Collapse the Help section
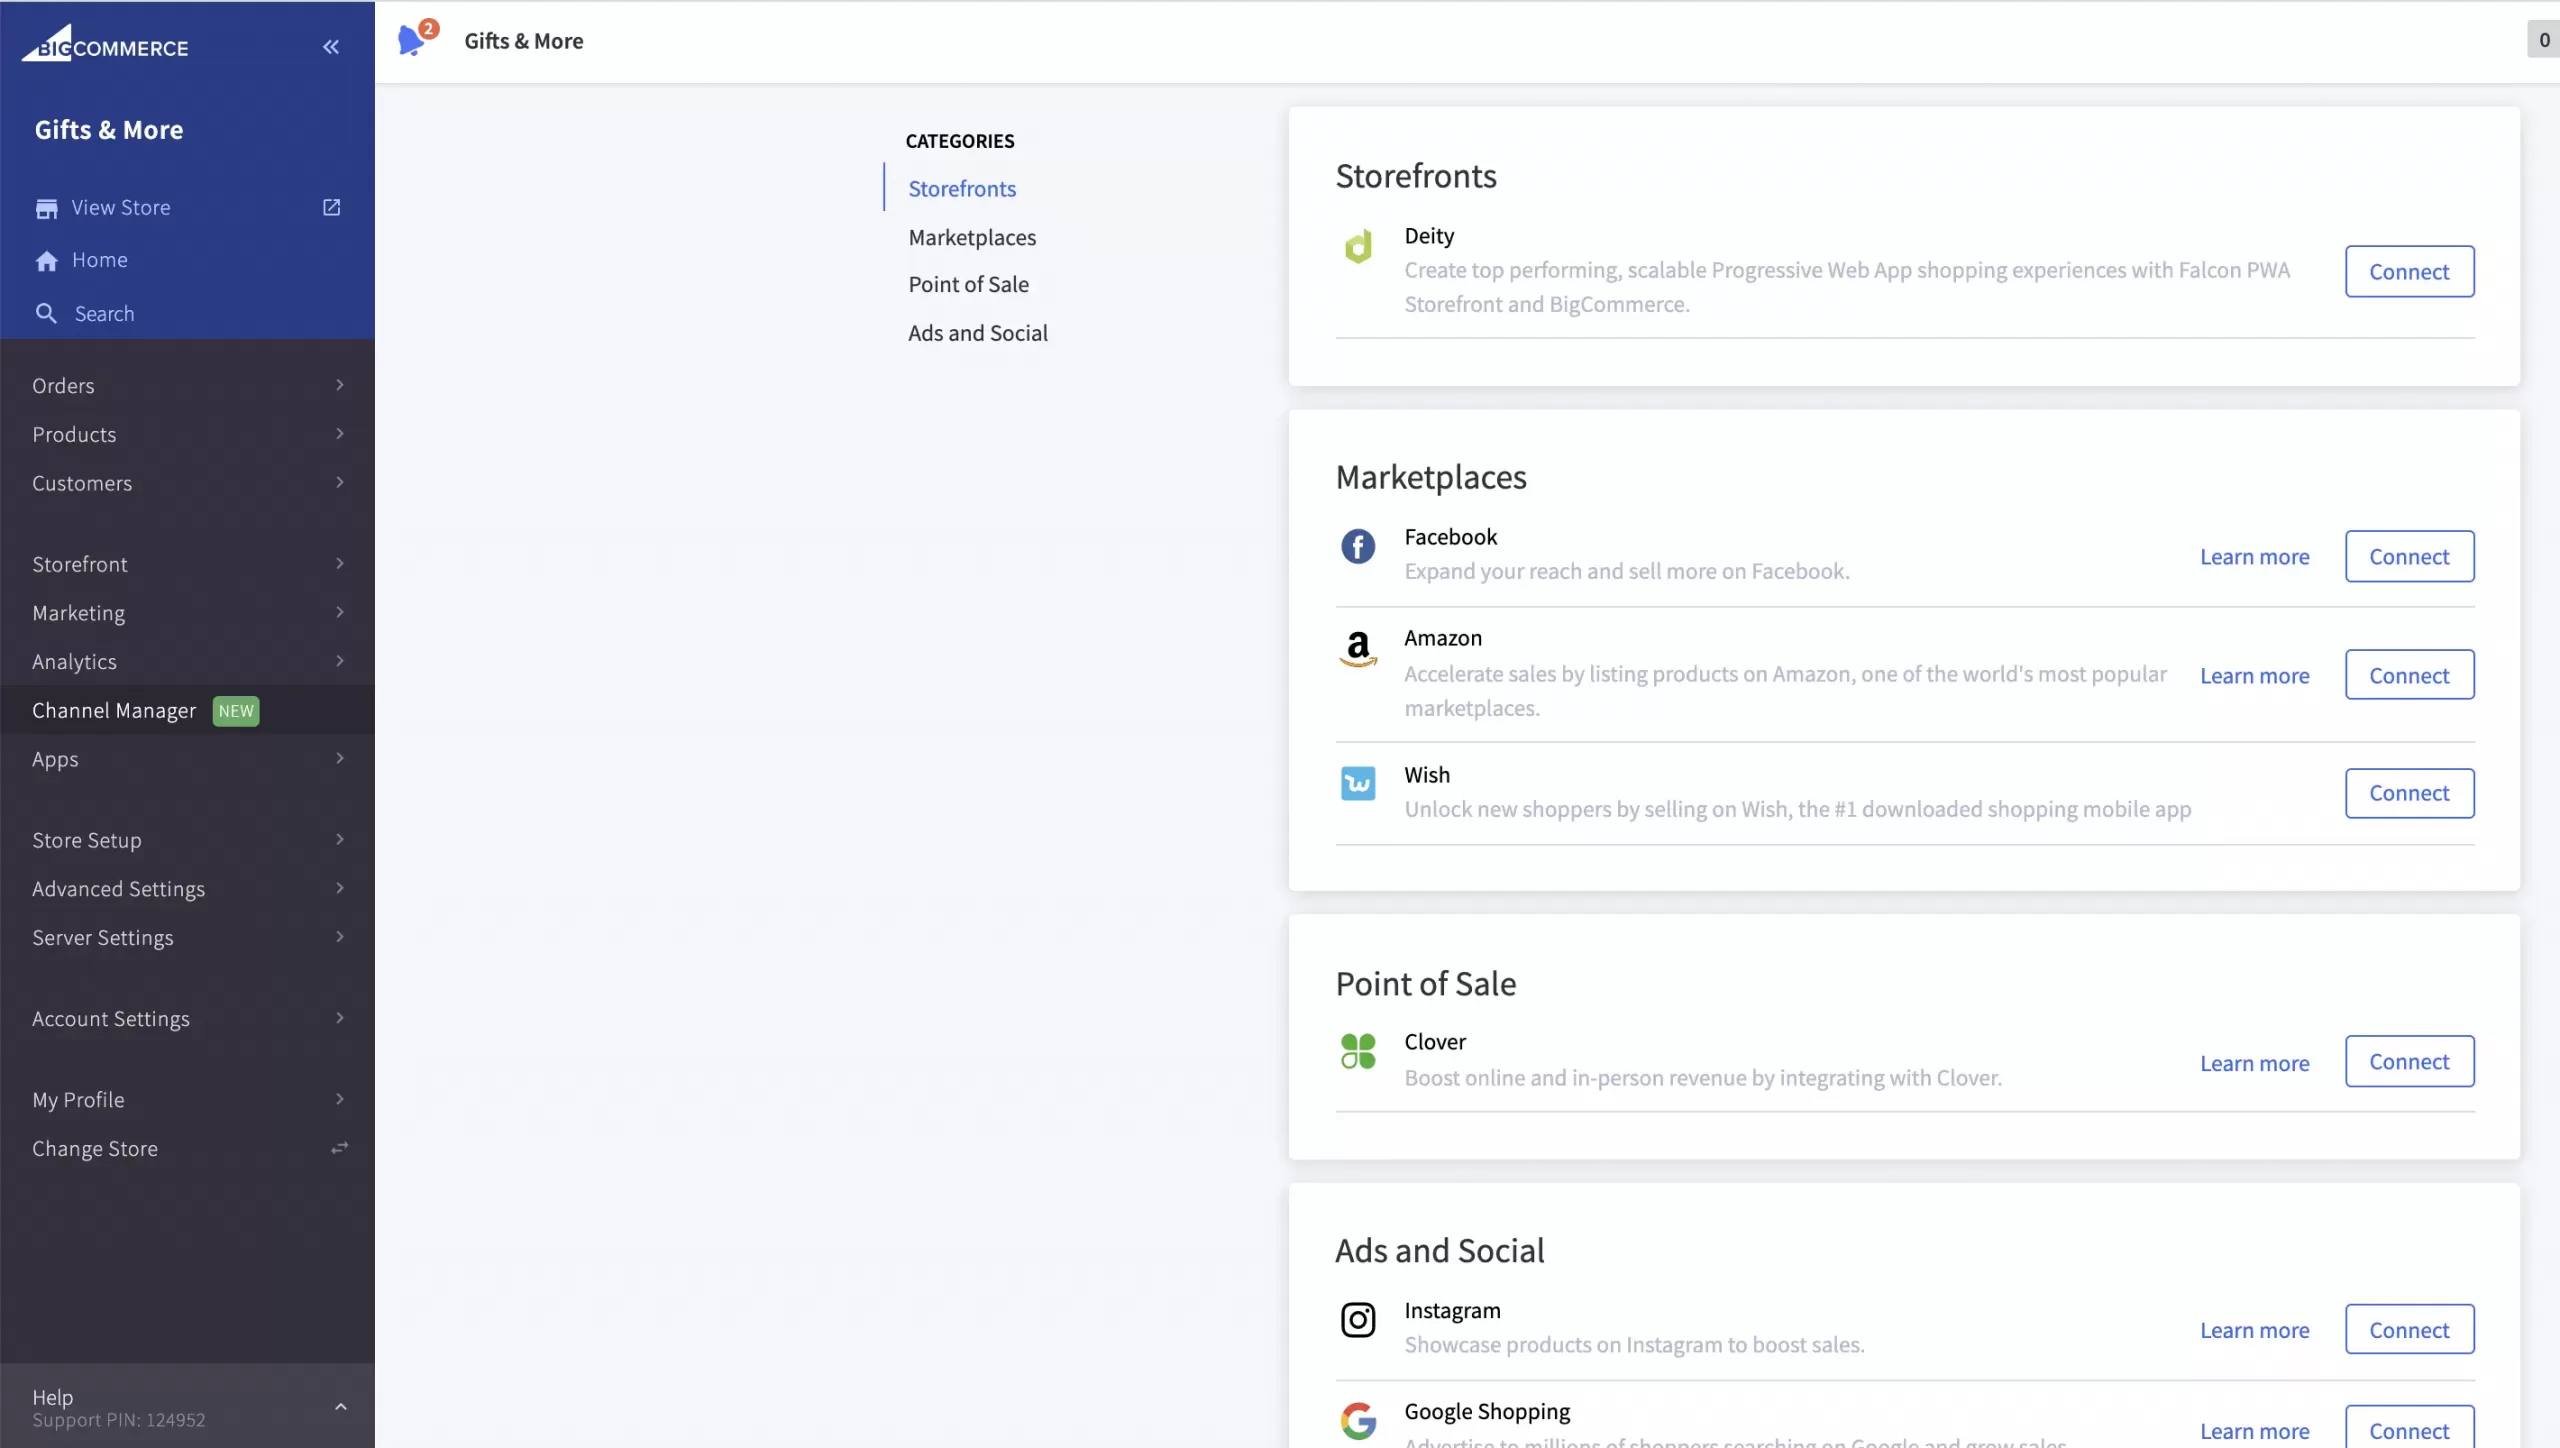Image resolution: width=2560 pixels, height=1448 pixels. coord(340,1406)
